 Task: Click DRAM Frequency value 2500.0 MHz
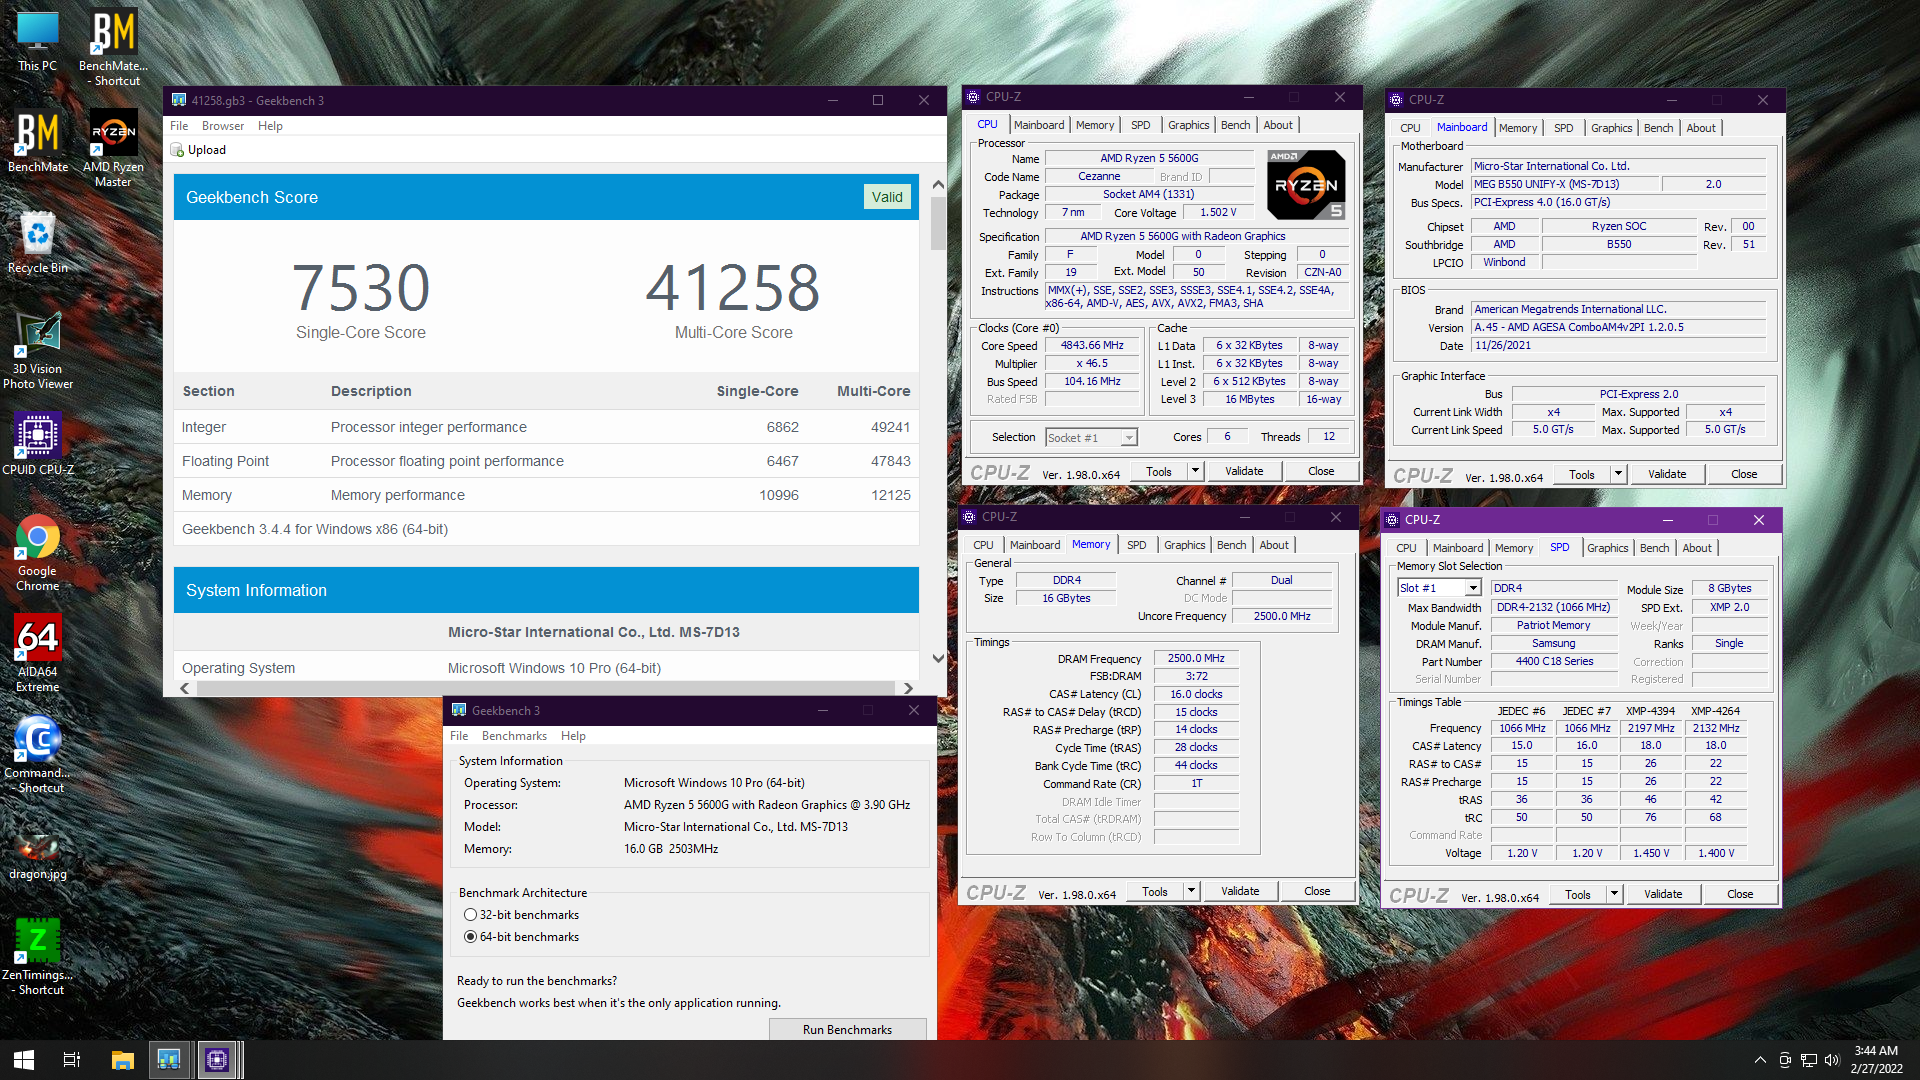point(1196,658)
